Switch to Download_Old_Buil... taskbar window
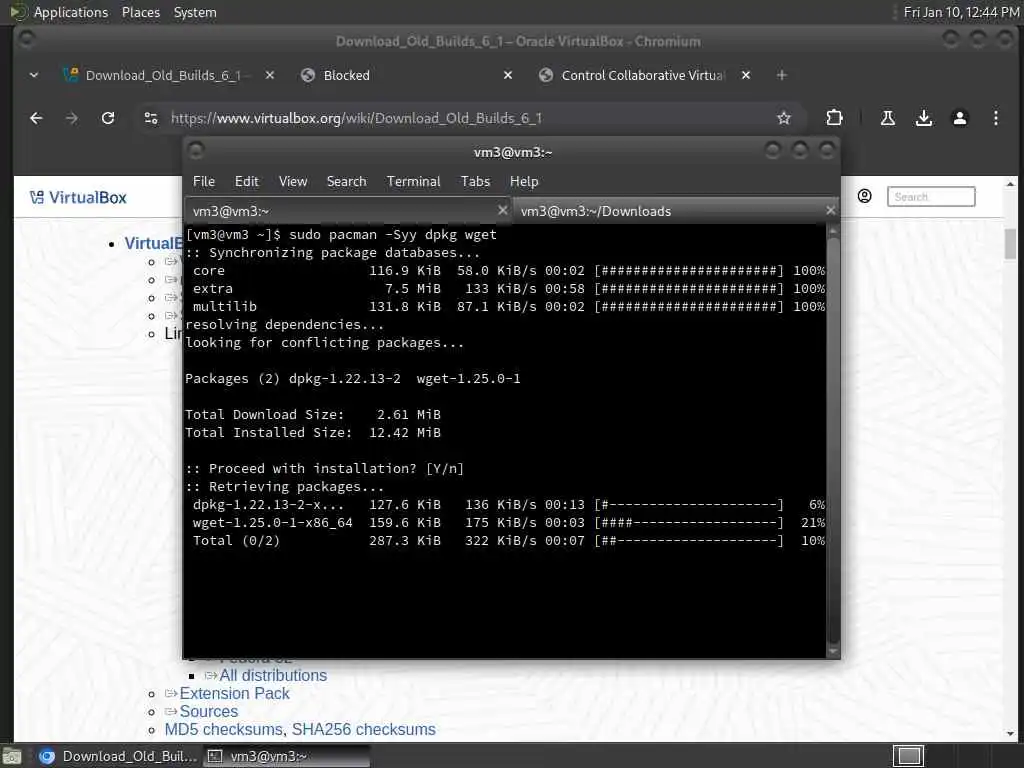The width and height of the screenshot is (1024, 768). pos(118,756)
